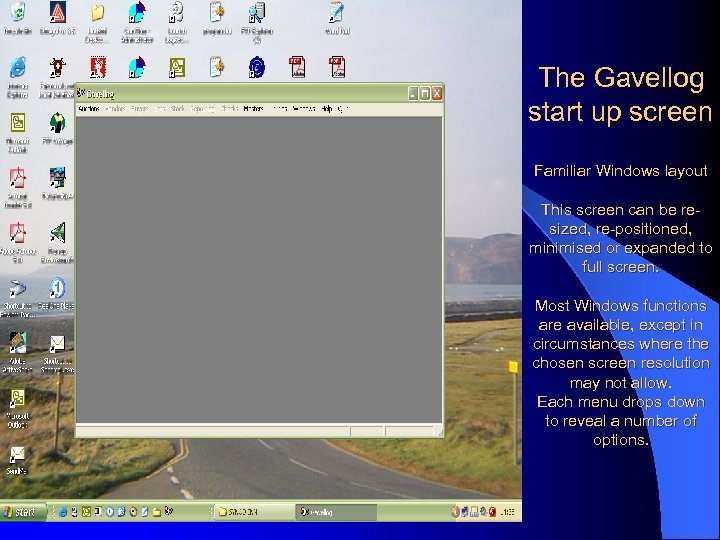Image resolution: width=720 pixels, height=540 pixels.
Task: Open the bull-head shortcut beside Internet Explorer
Action: pyautogui.click(x=58, y=68)
